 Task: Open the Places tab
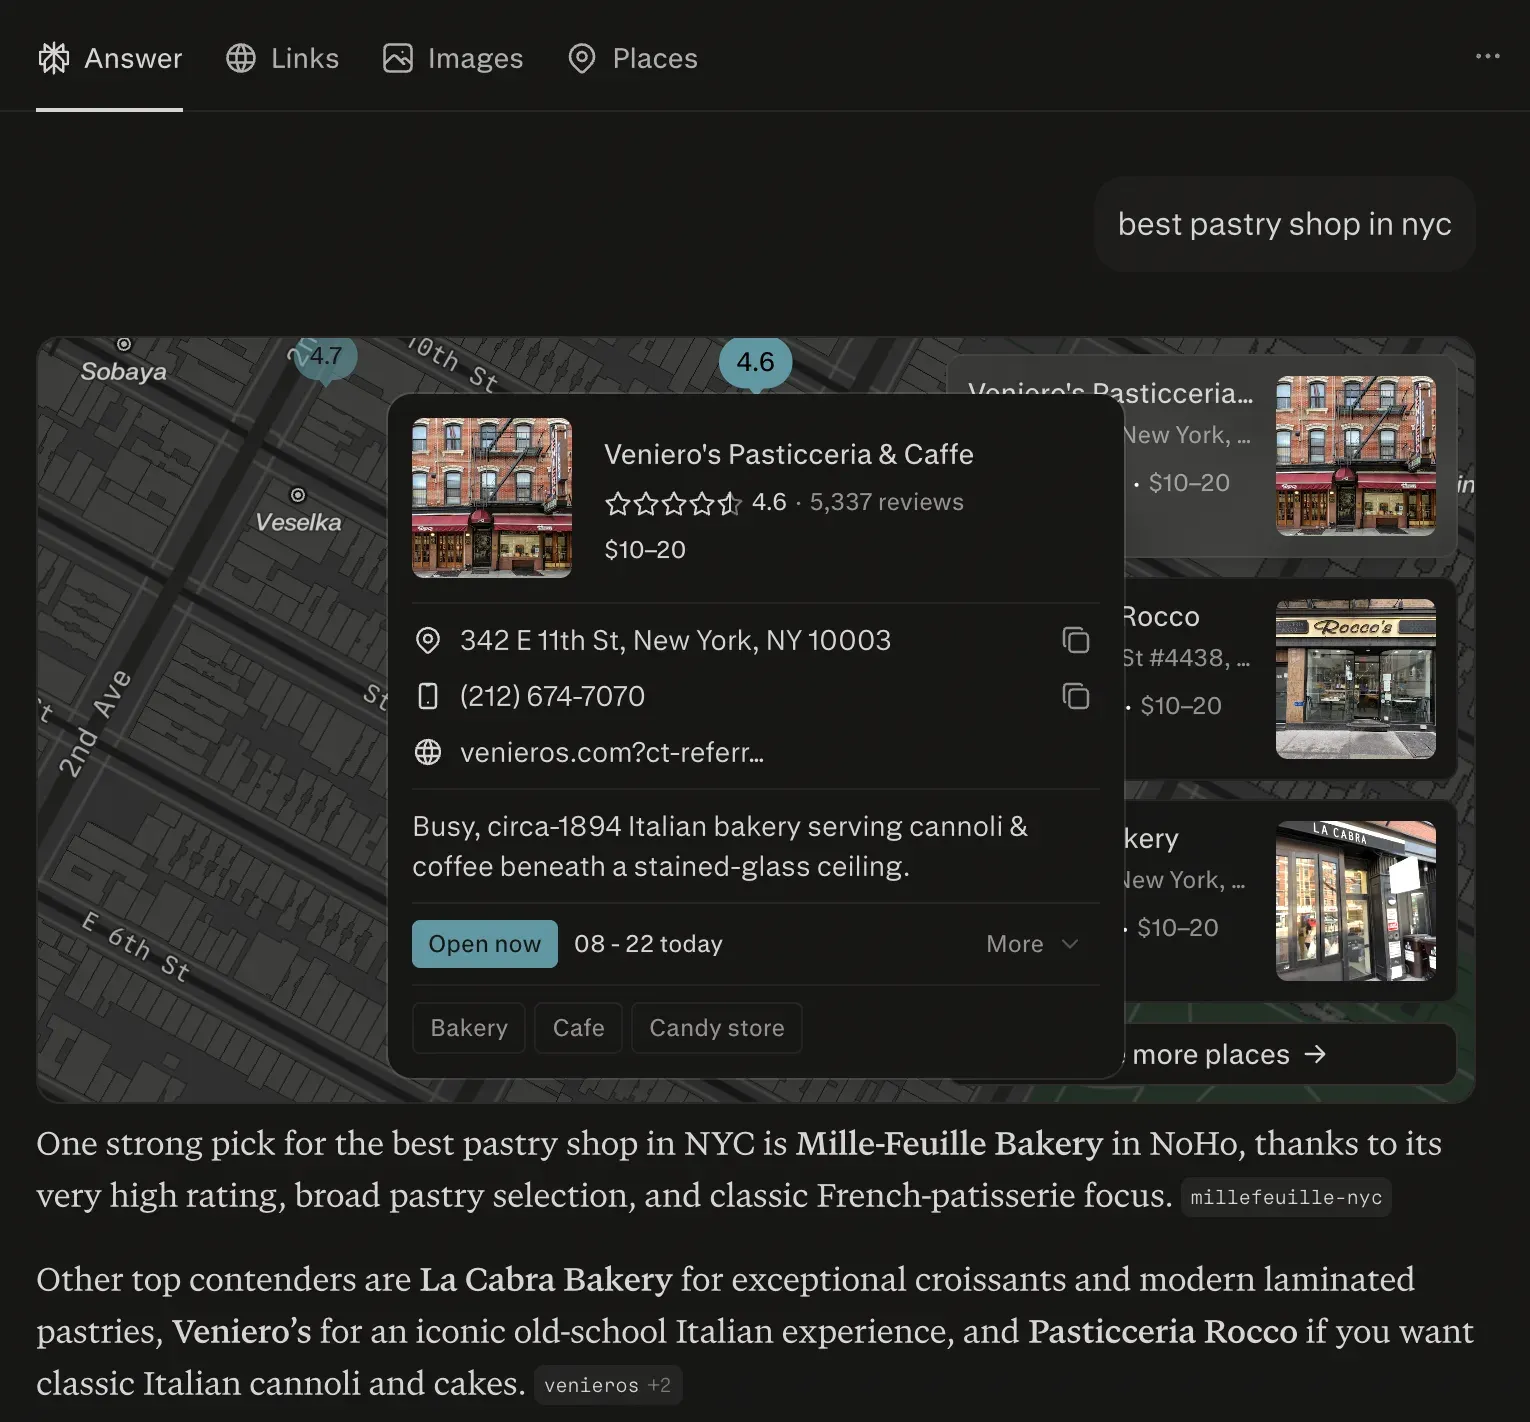pos(633,58)
